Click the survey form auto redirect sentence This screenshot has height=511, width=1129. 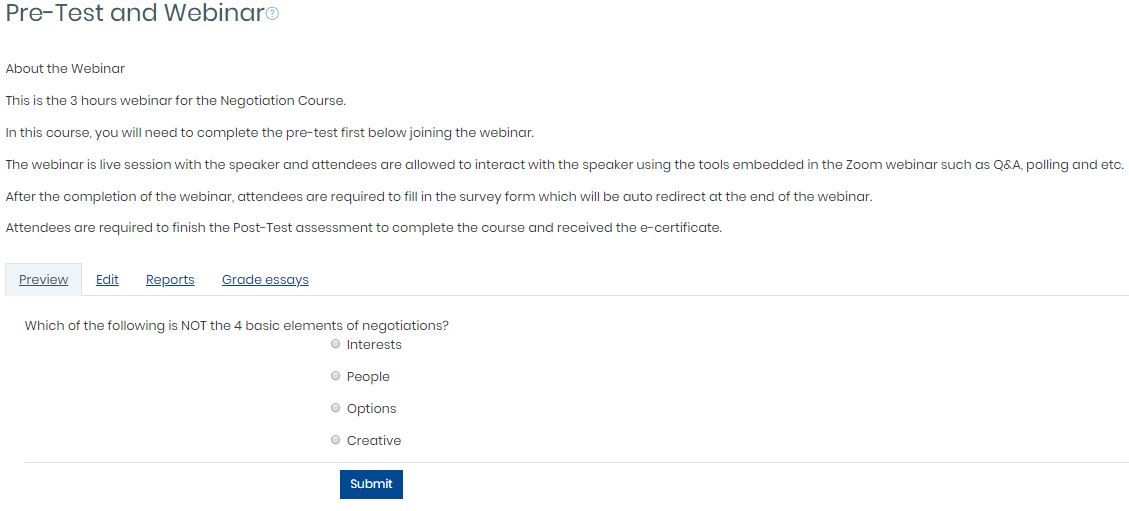[x=438, y=196]
